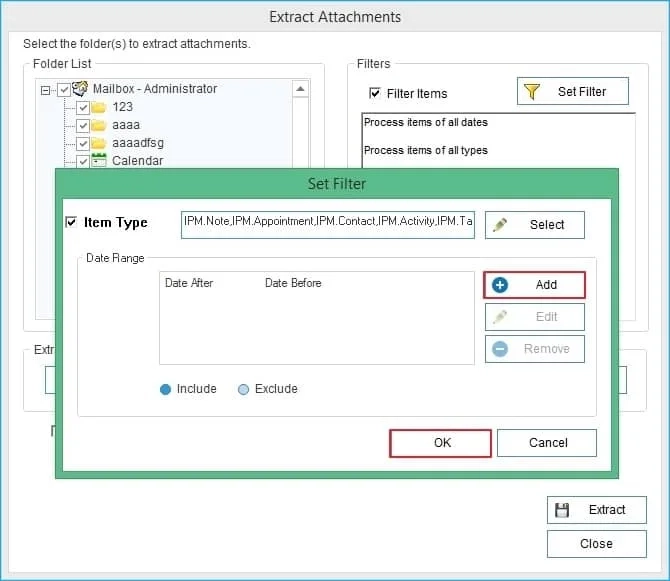Confirm the filter with OK
Image resolution: width=670 pixels, height=581 pixels.
(x=441, y=443)
